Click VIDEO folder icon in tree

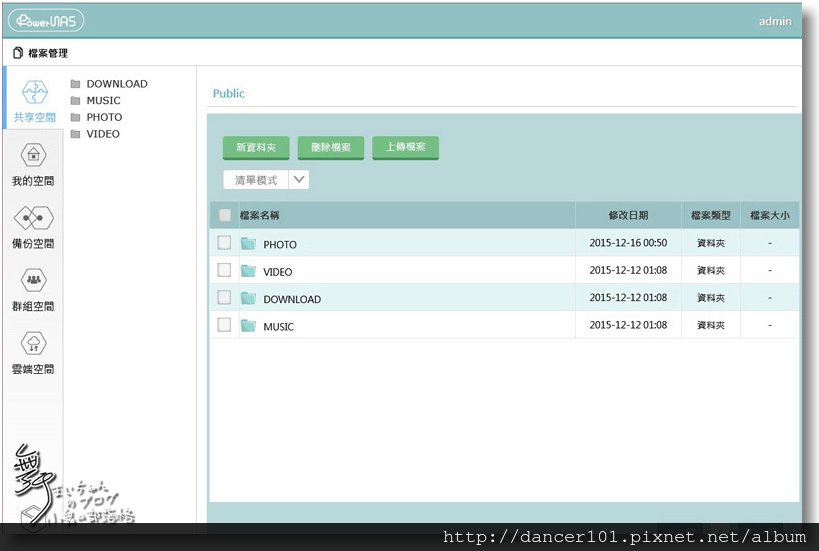tap(75, 134)
